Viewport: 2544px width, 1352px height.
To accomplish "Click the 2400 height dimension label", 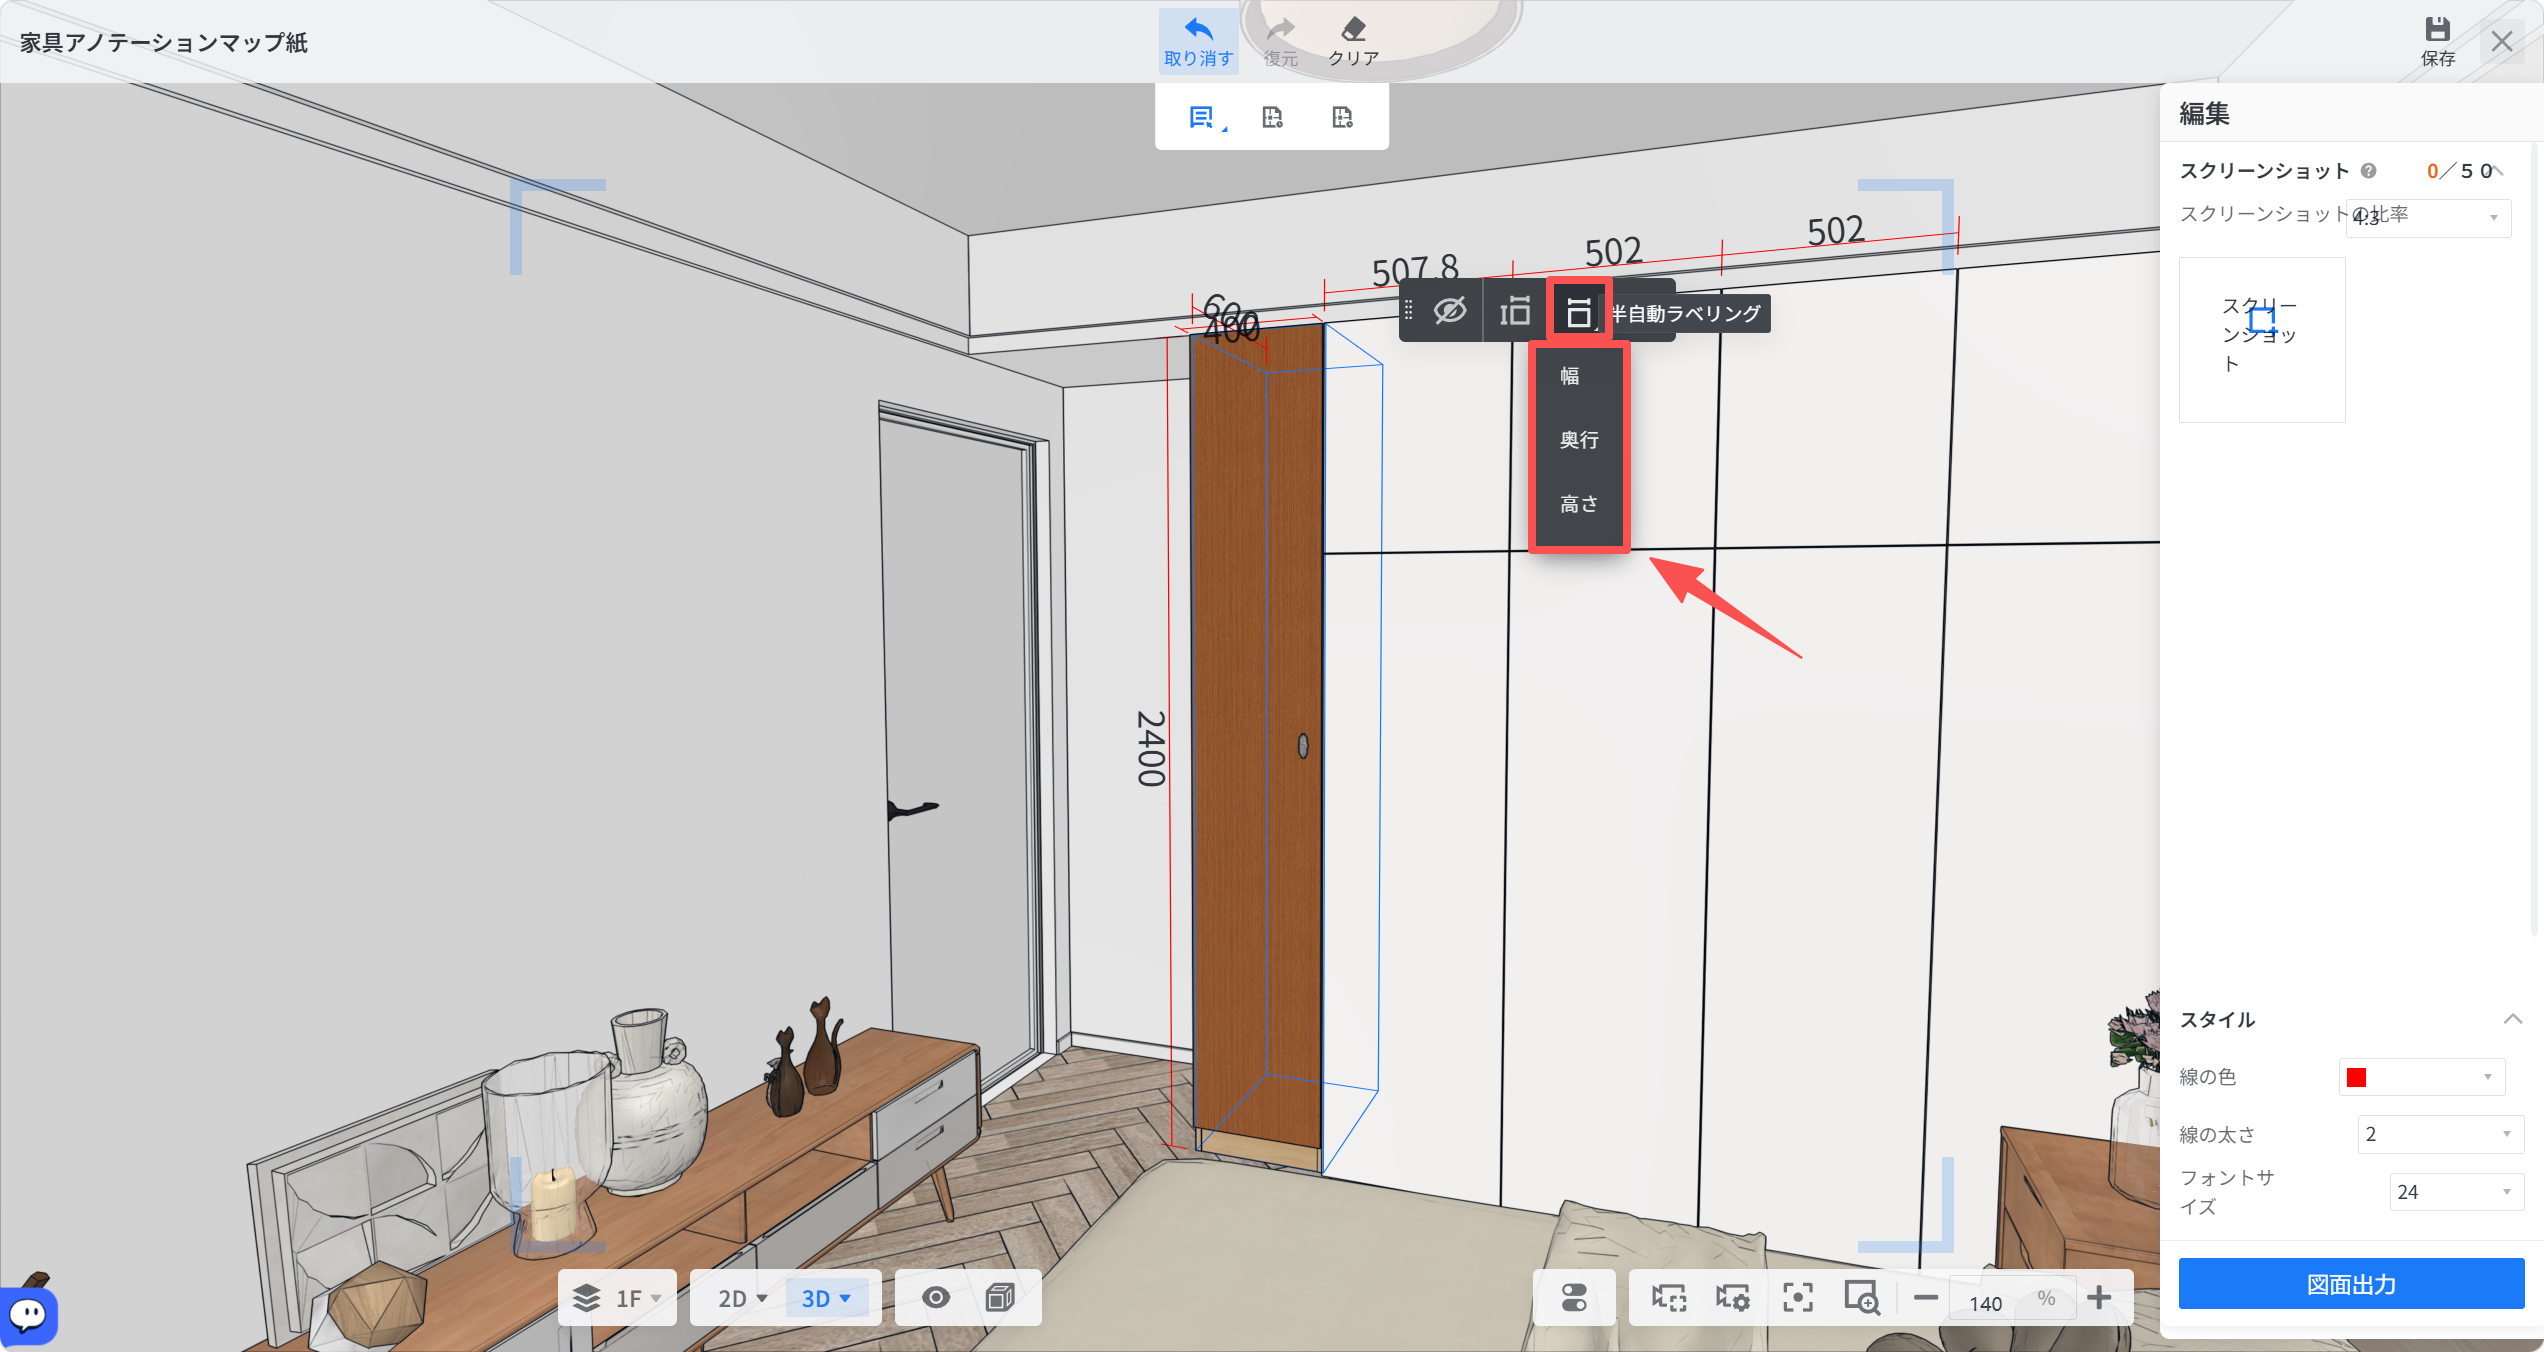I will [x=1151, y=749].
